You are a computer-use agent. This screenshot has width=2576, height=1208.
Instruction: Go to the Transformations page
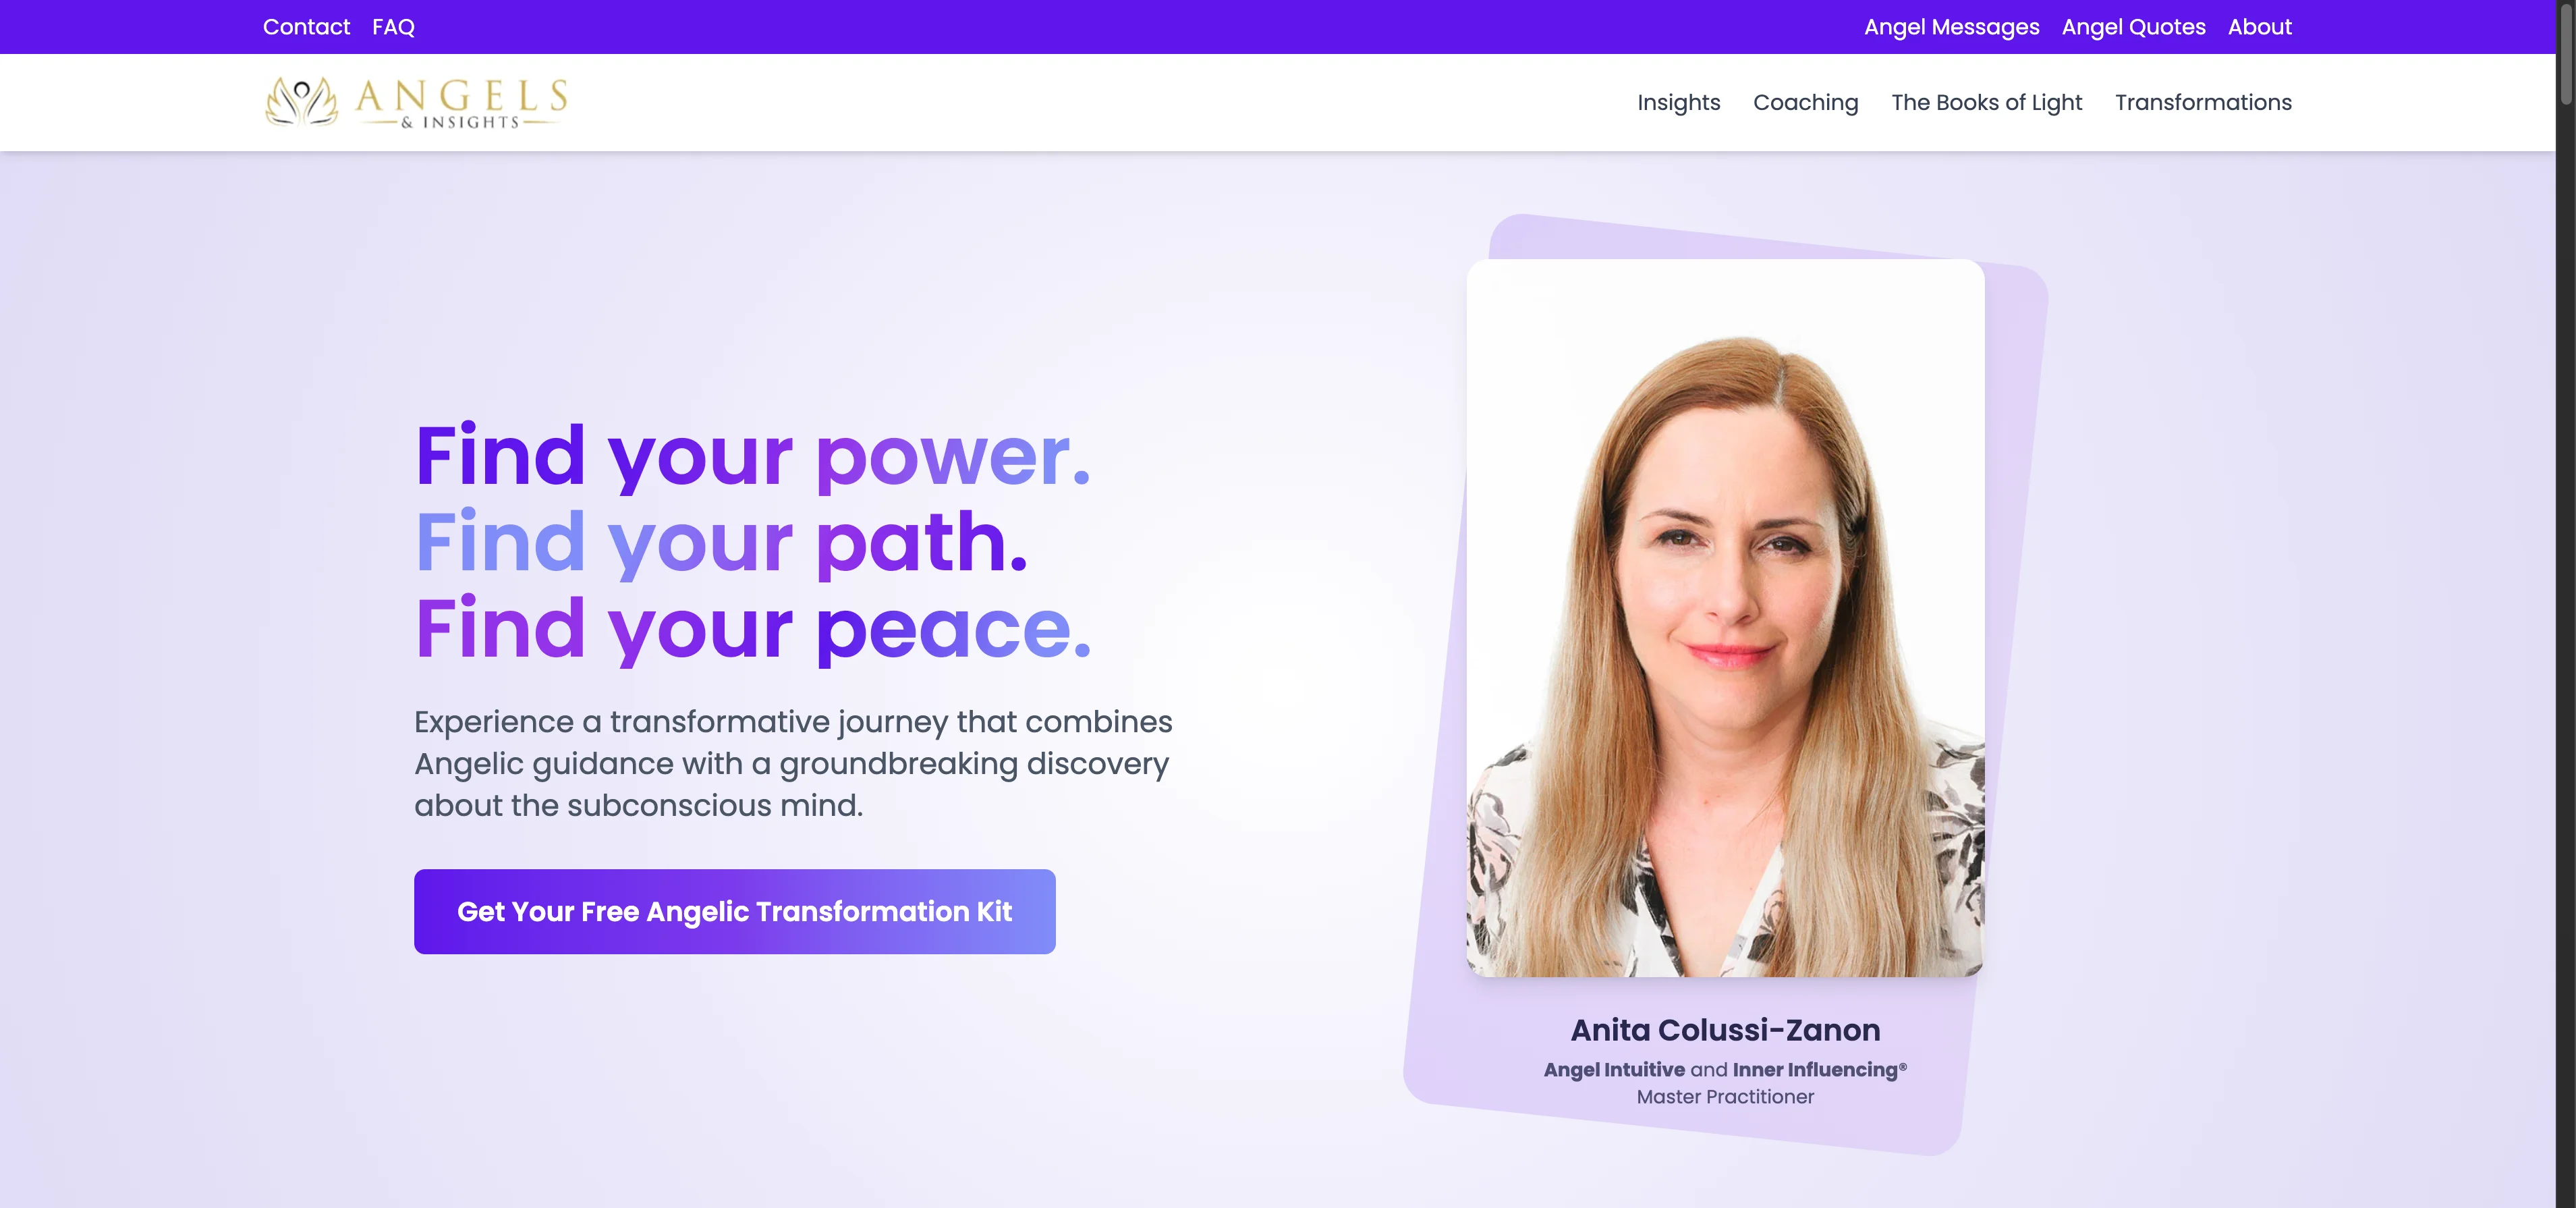coord(2203,102)
